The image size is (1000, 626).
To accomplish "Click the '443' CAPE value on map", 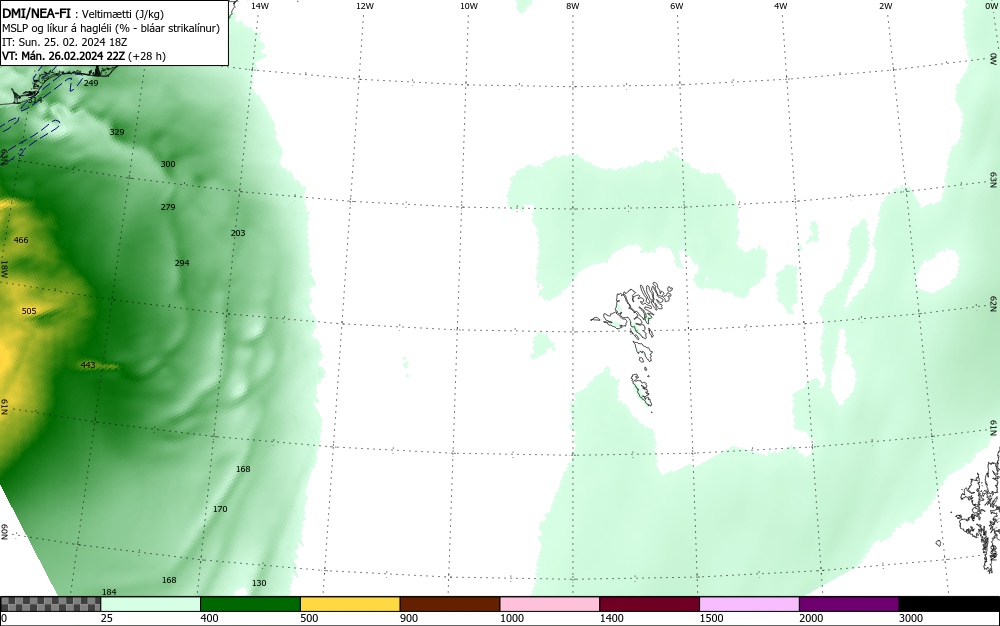I will (x=88, y=365).
